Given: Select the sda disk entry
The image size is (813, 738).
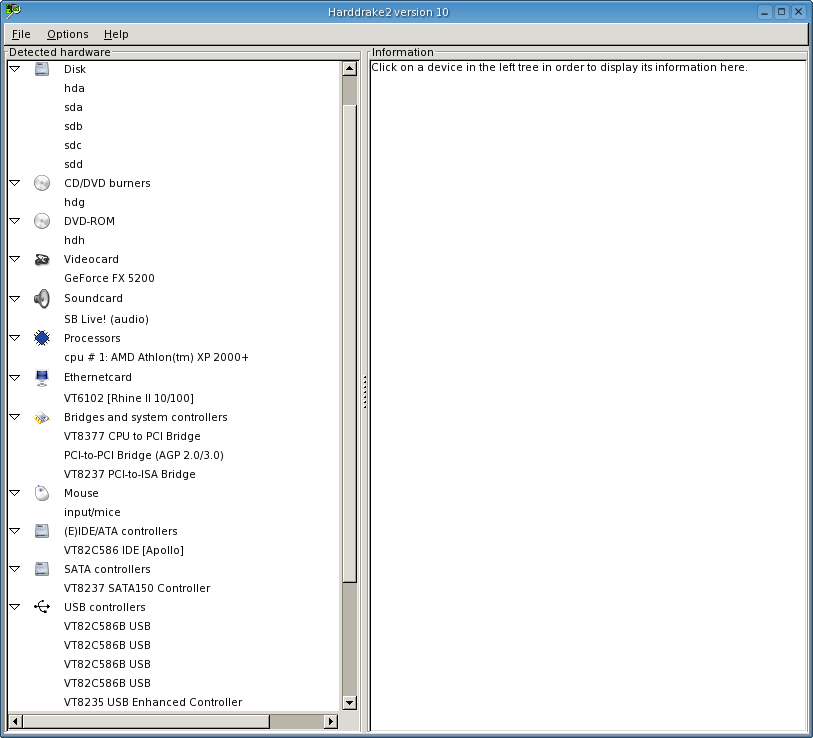Looking at the screenshot, I should click(73, 107).
